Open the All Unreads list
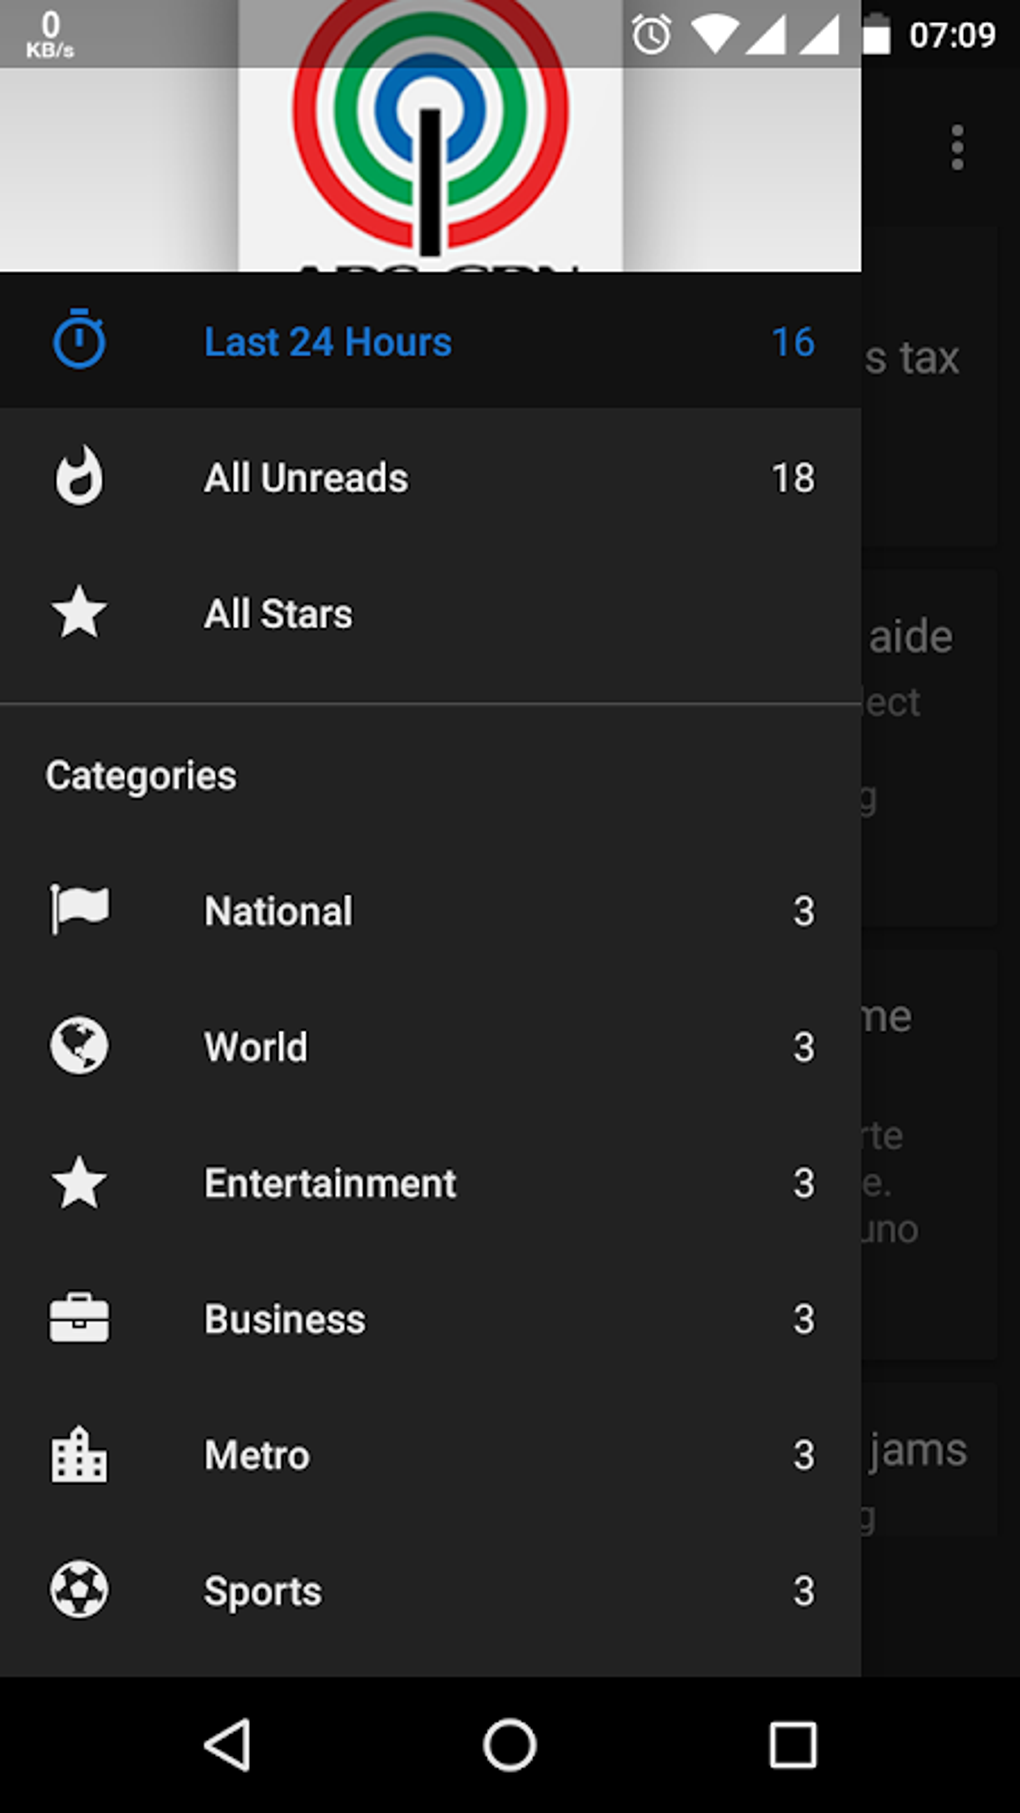The height and width of the screenshot is (1813, 1020). pos(306,478)
